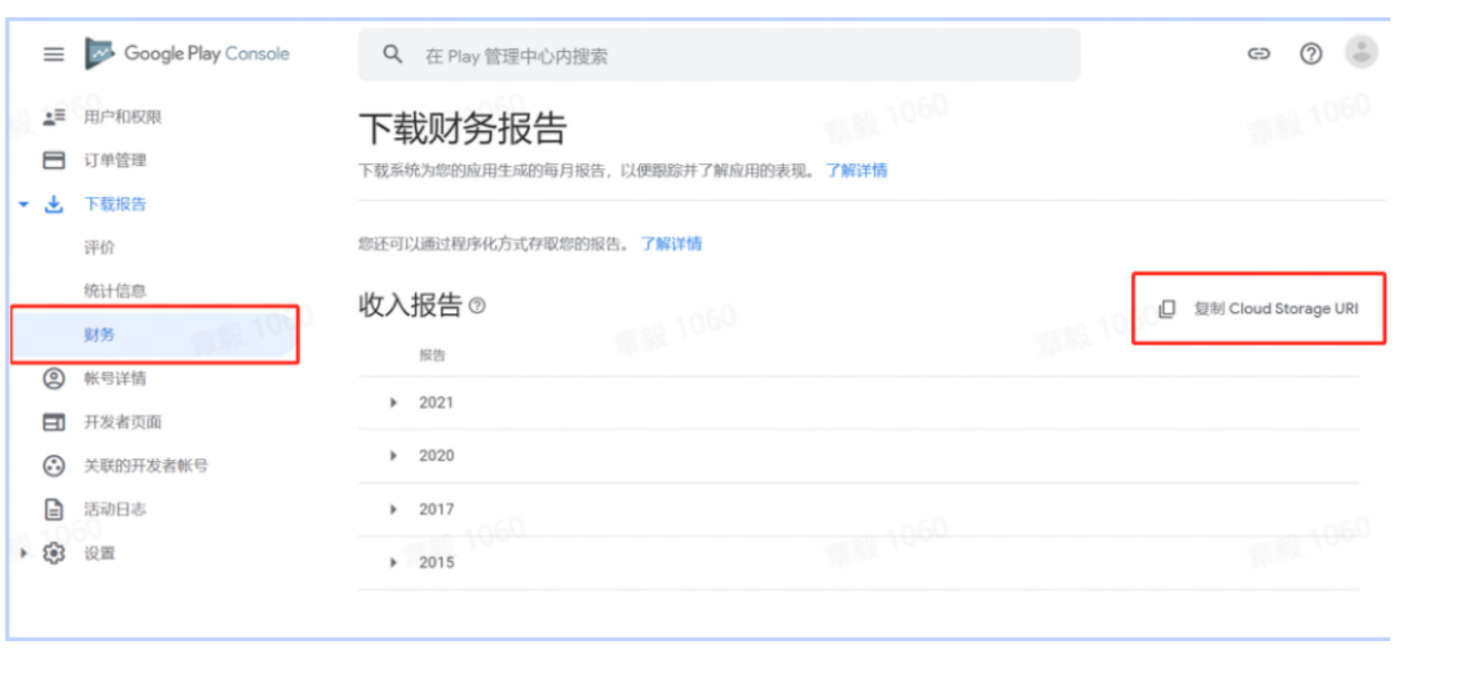Click the help icon next to 收入报告
This screenshot has height=676, width=1477.
pos(477,306)
